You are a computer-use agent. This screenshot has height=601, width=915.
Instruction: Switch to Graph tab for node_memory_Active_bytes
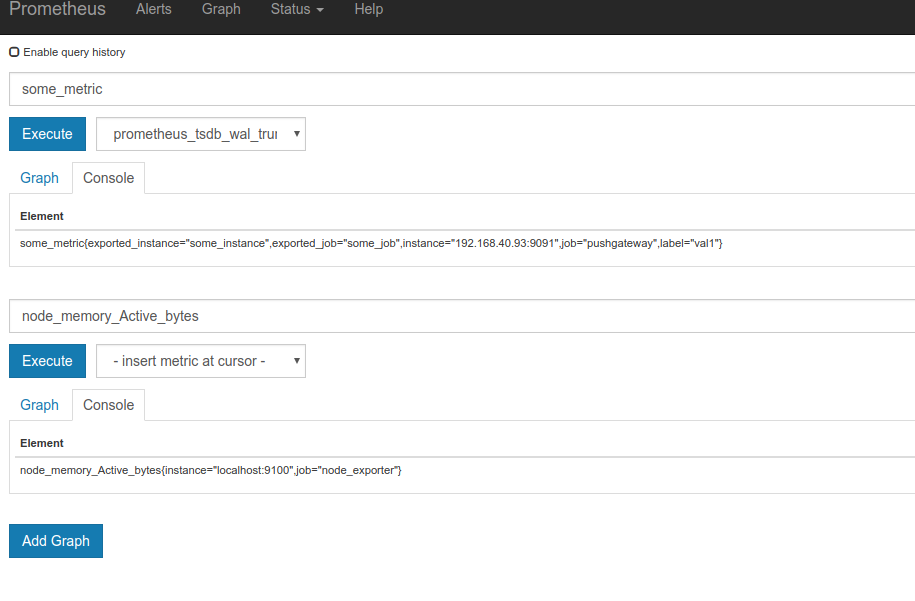(x=40, y=405)
